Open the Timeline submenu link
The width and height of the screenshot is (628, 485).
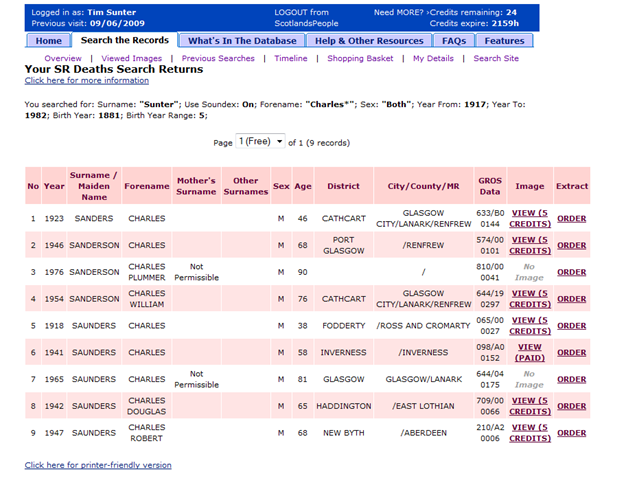coord(291,59)
